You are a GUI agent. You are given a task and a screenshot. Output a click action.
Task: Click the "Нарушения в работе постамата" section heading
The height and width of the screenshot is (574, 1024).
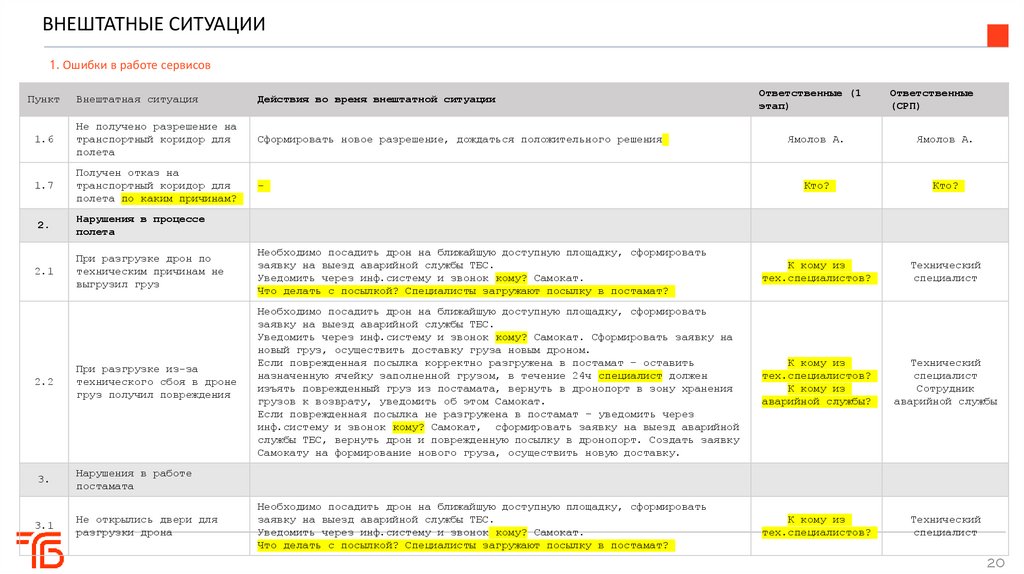tap(134, 479)
